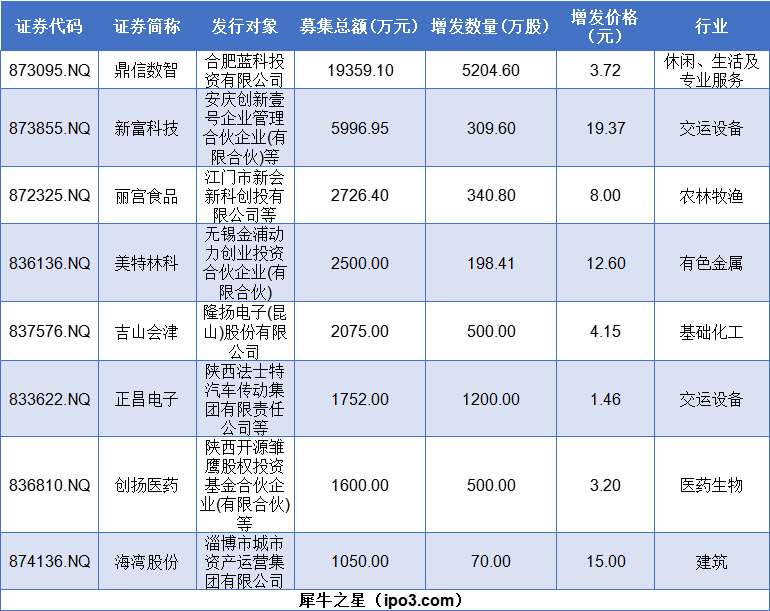Viewport: 770px width, 611px height.
Task: Click the 海湾股份 row's 建筑 industry cell
Action: 711,561
